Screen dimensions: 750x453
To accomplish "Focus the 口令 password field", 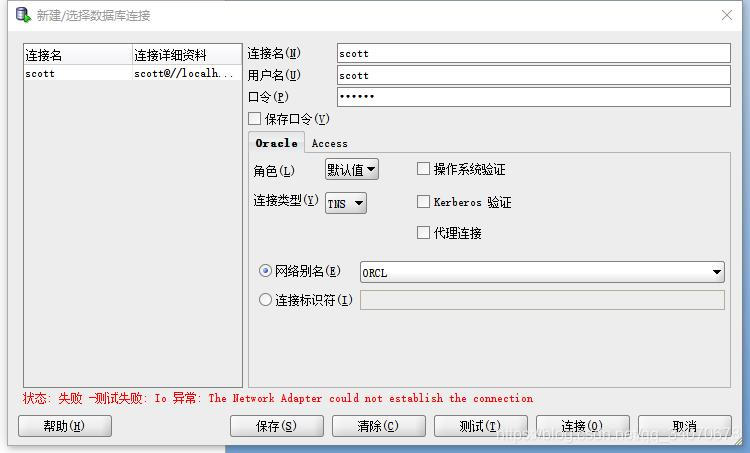I will [534, 97].
